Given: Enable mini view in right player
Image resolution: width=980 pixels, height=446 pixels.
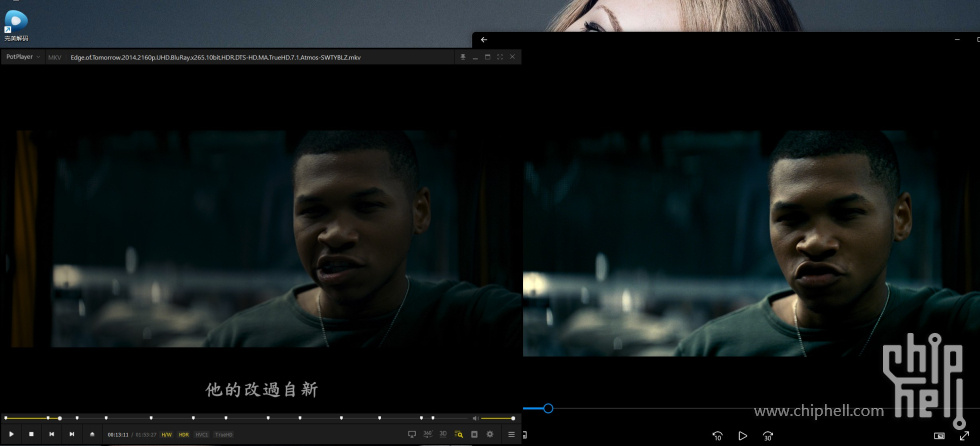Looking at the screenshot, I should click(x=939, y=435).
